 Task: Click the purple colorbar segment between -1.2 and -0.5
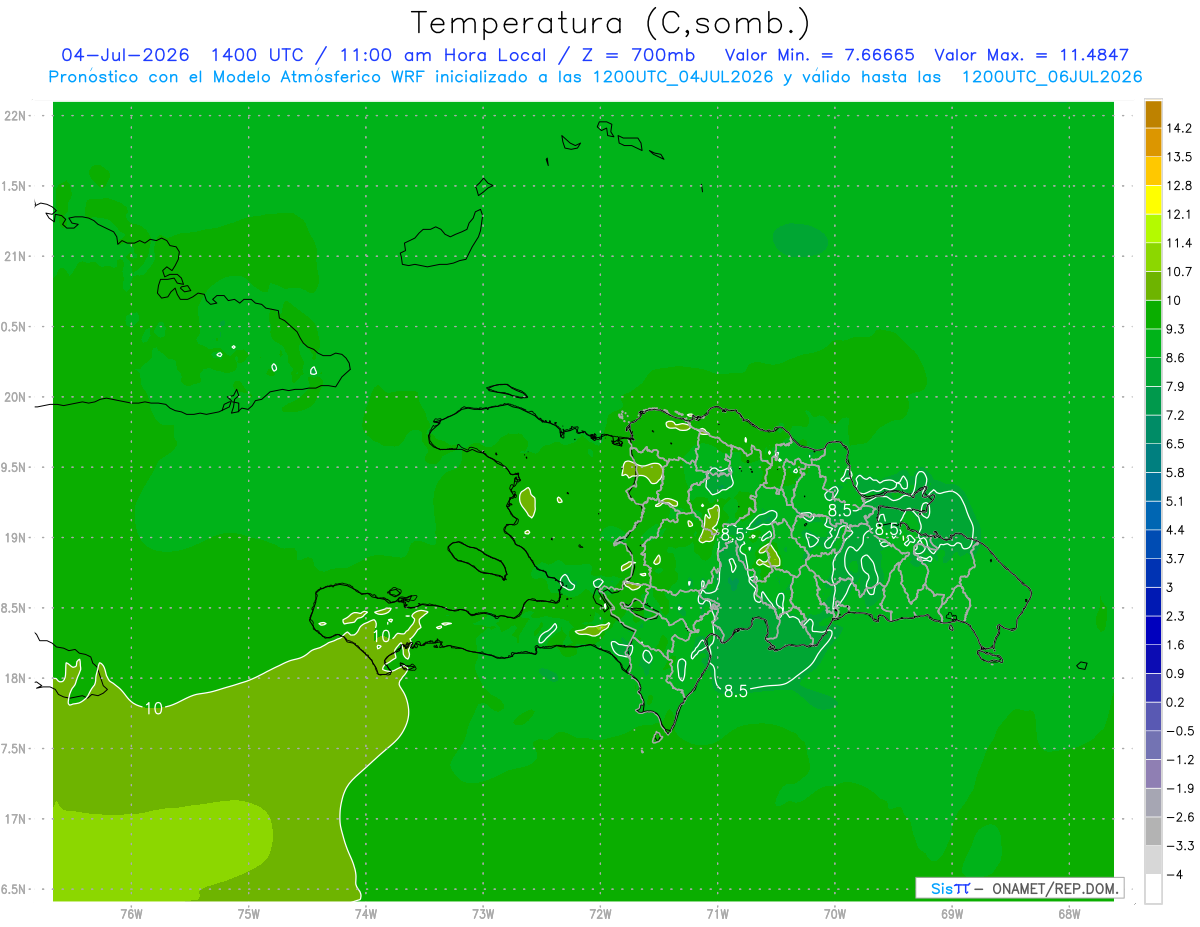pos(1153,744)
